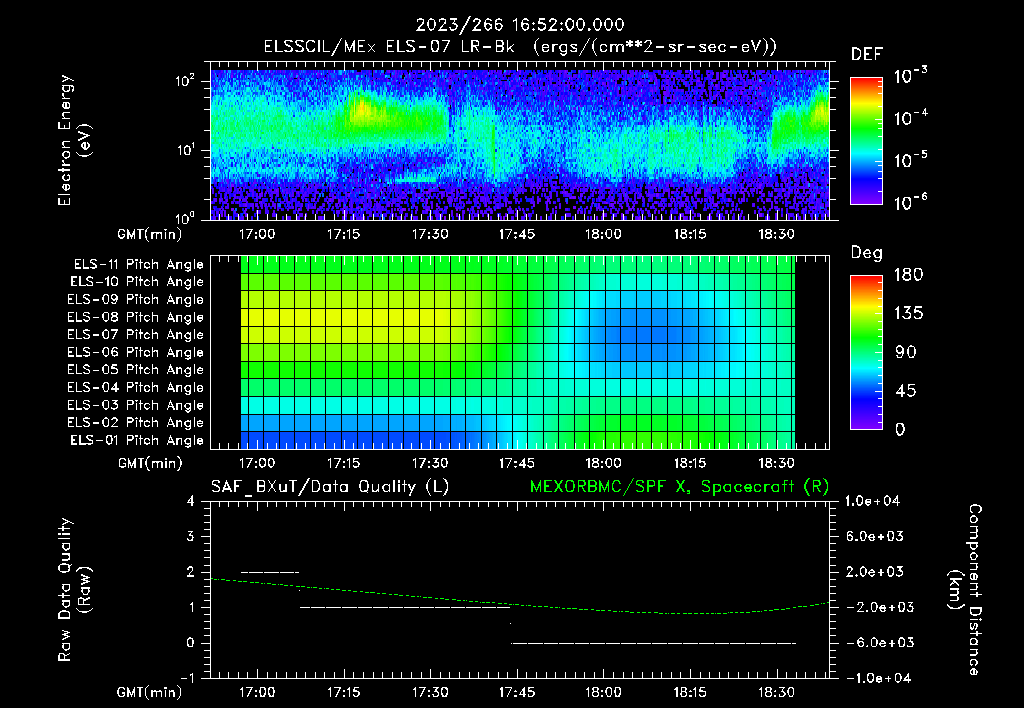Click the 2.0e+03 right axis tick label

876,571
